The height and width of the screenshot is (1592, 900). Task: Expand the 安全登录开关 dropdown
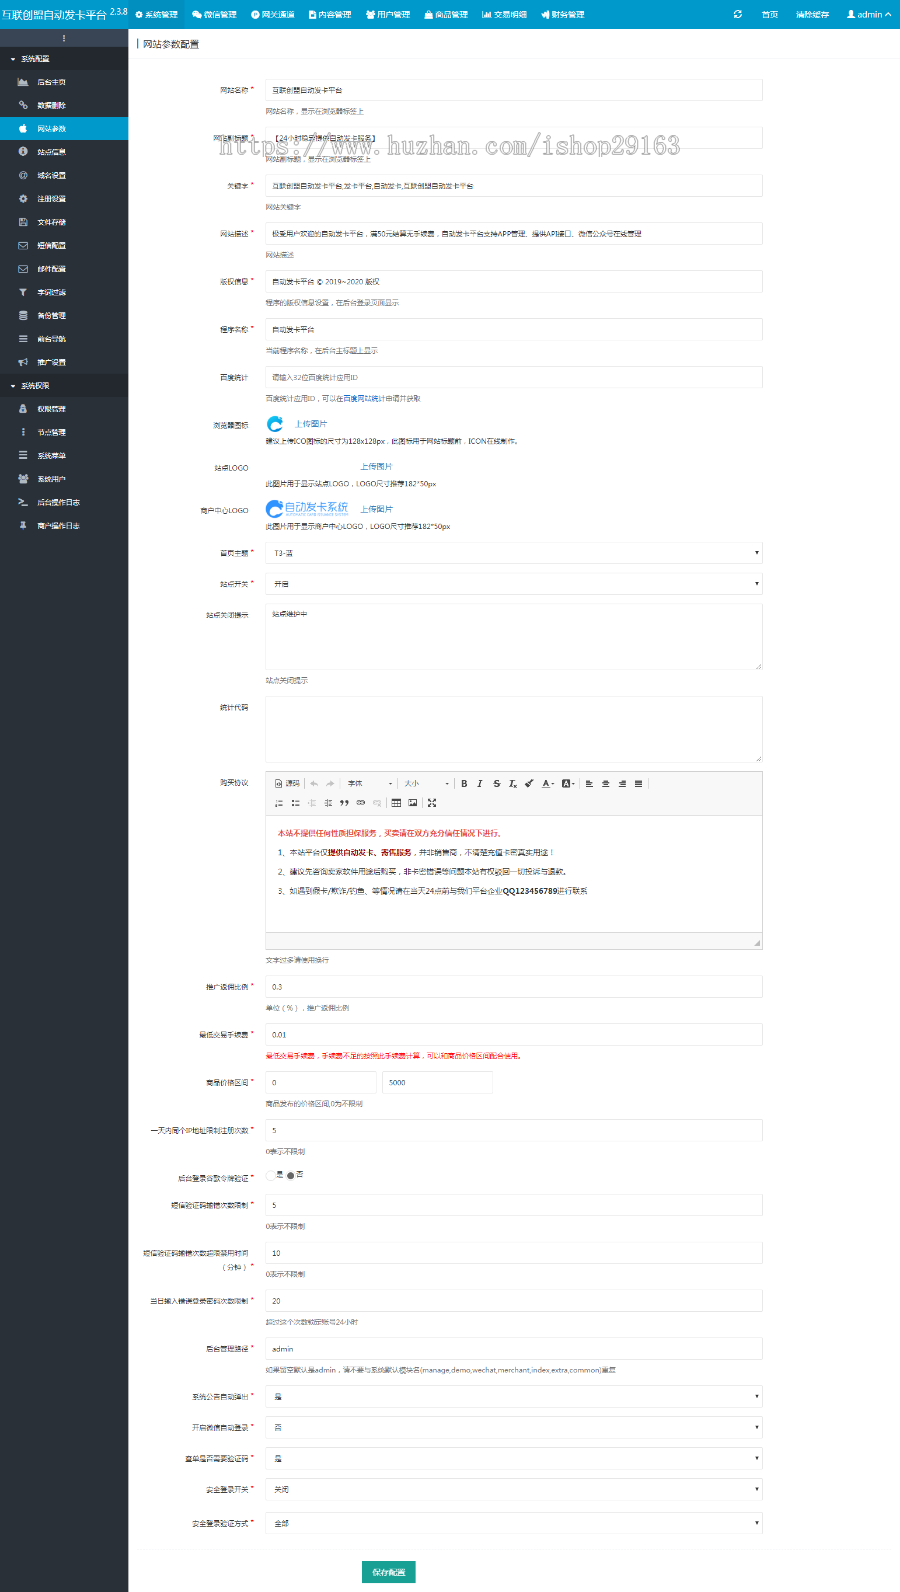point(513,1490)
